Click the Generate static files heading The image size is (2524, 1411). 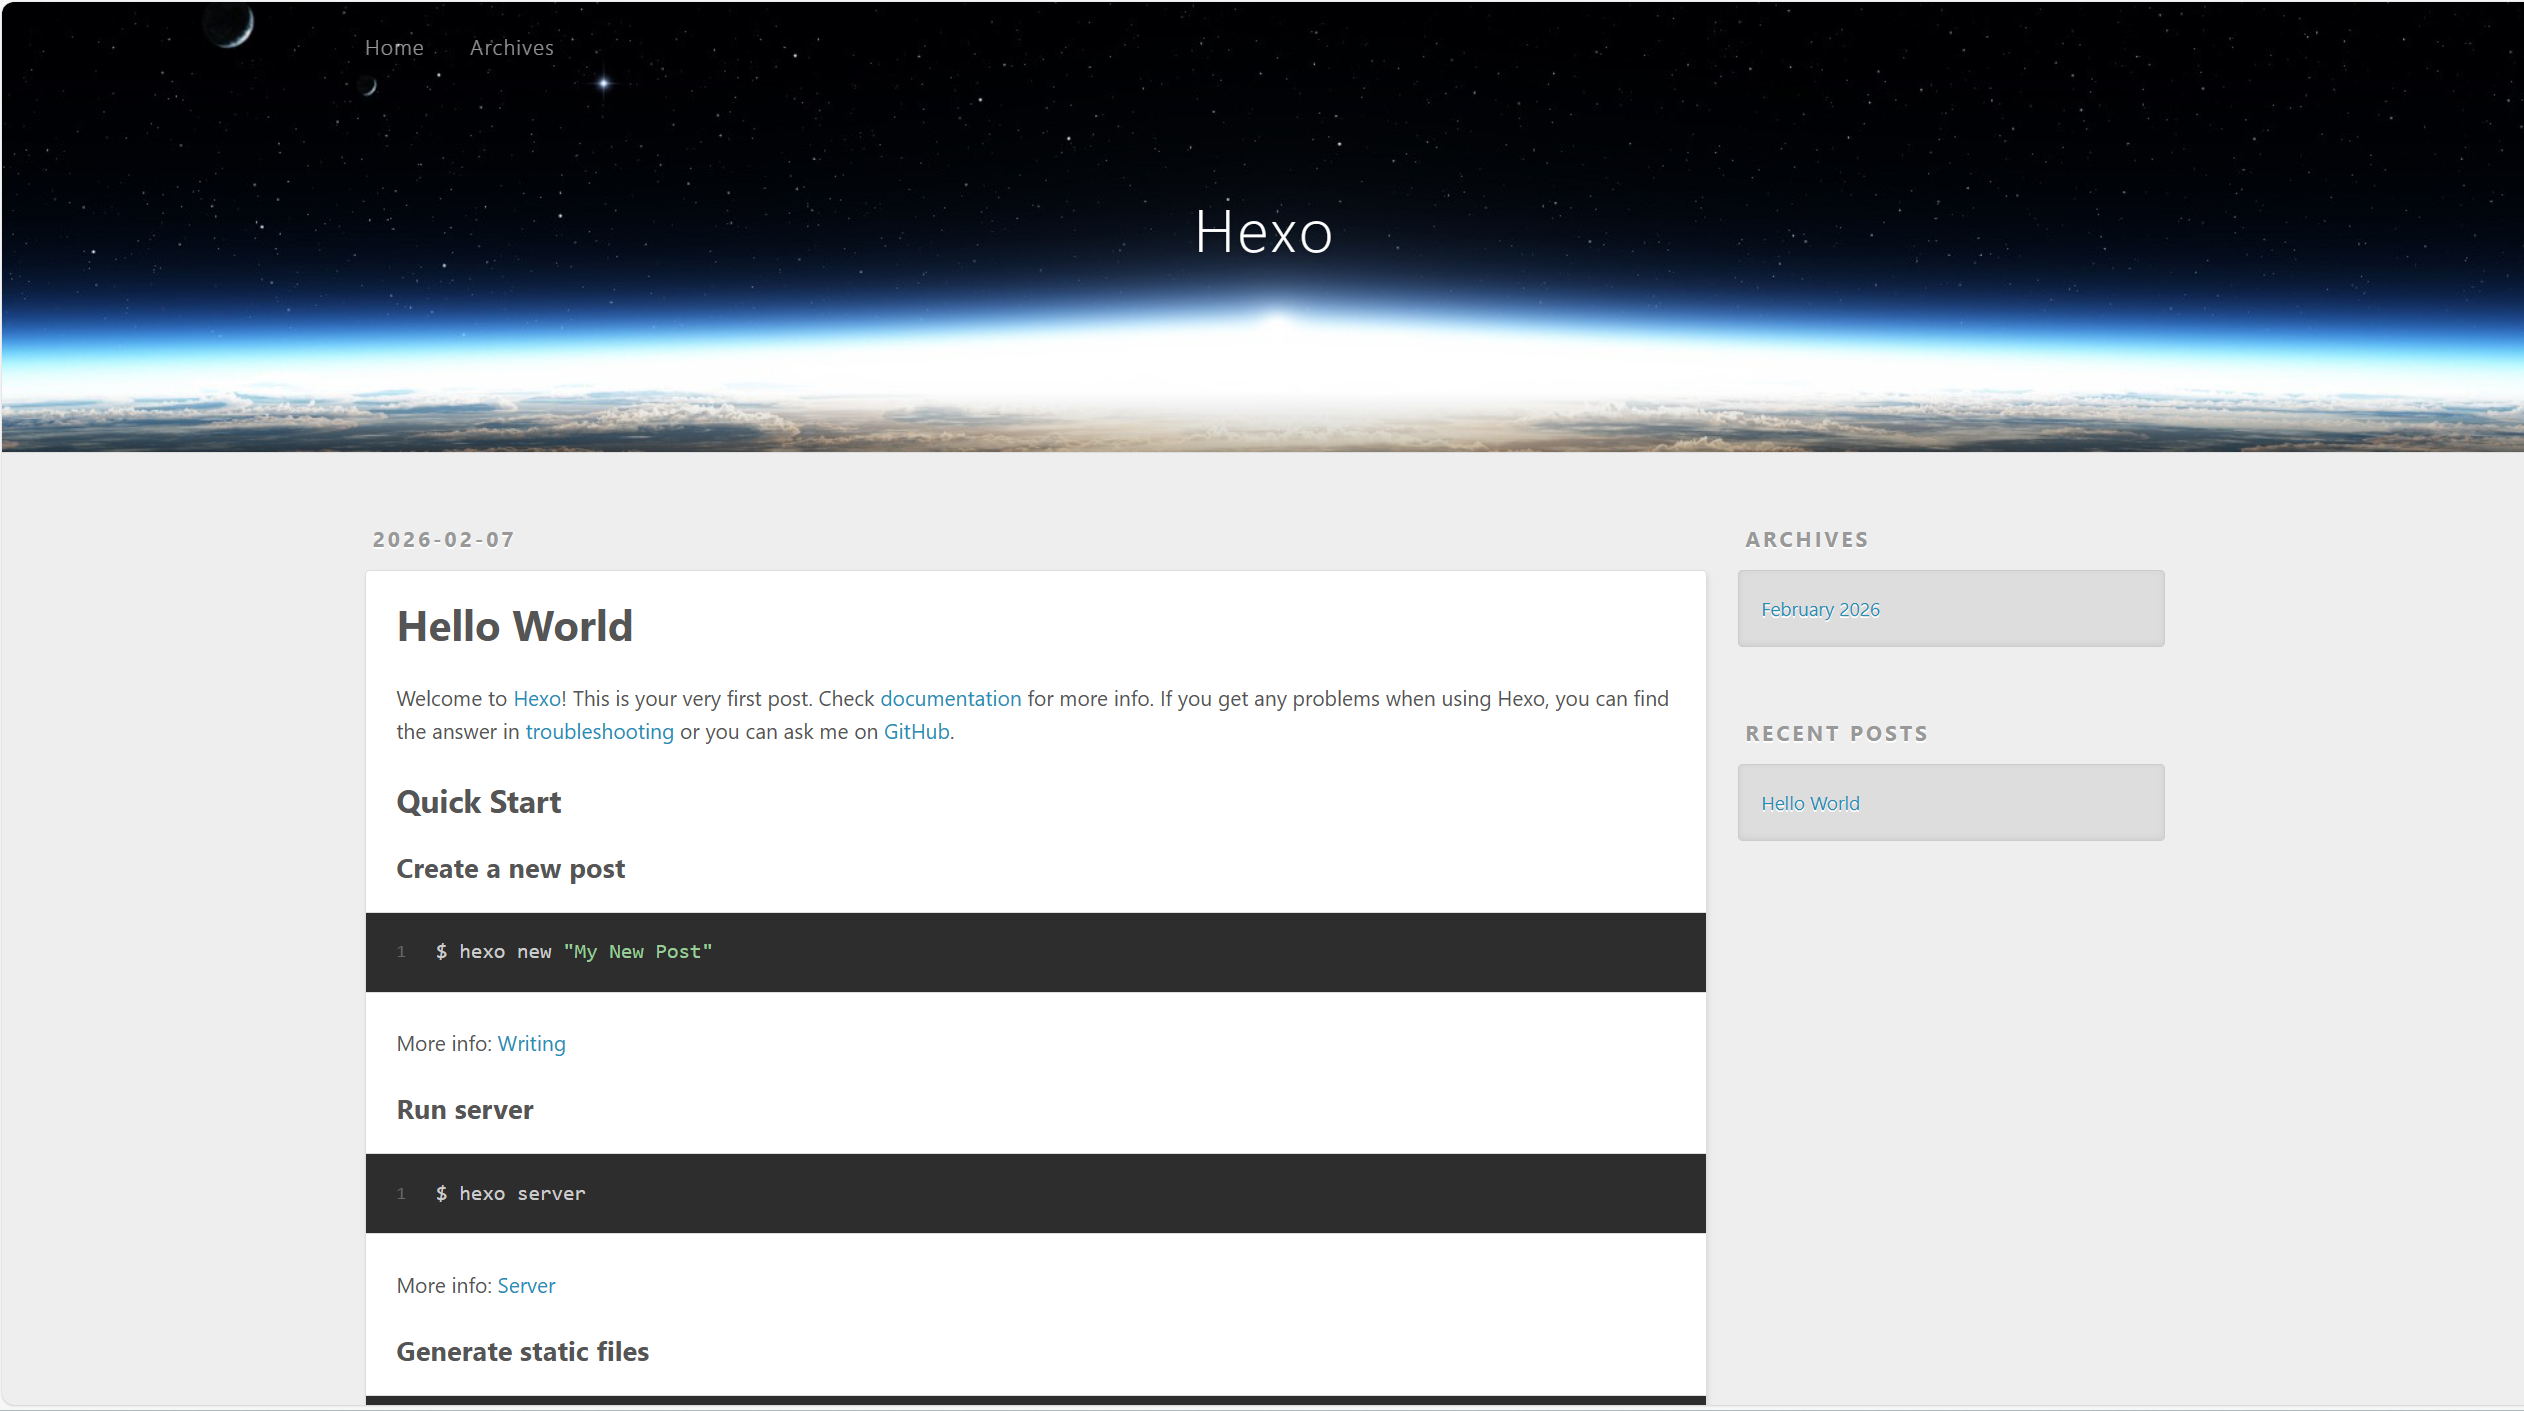pyautogui.click(x=522, y=1351)
